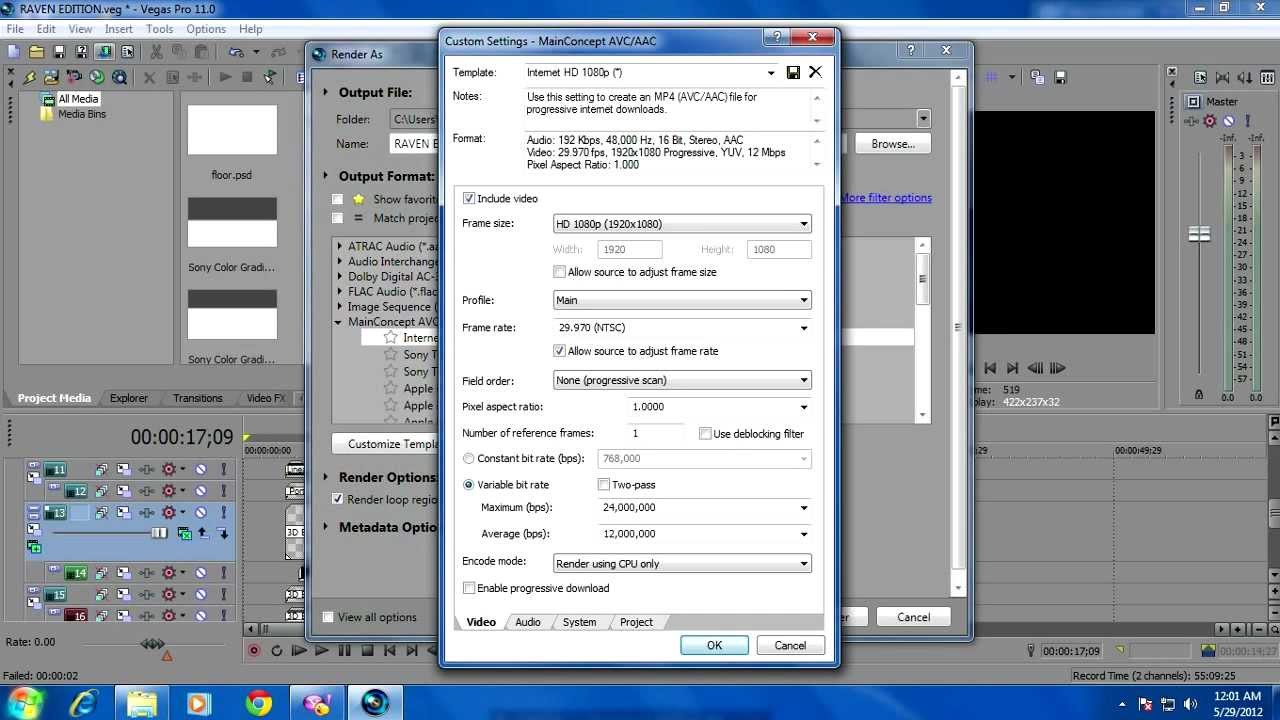Click the transport Record button
This screenshot has height=720, width=1280.
tap(254, 650)
